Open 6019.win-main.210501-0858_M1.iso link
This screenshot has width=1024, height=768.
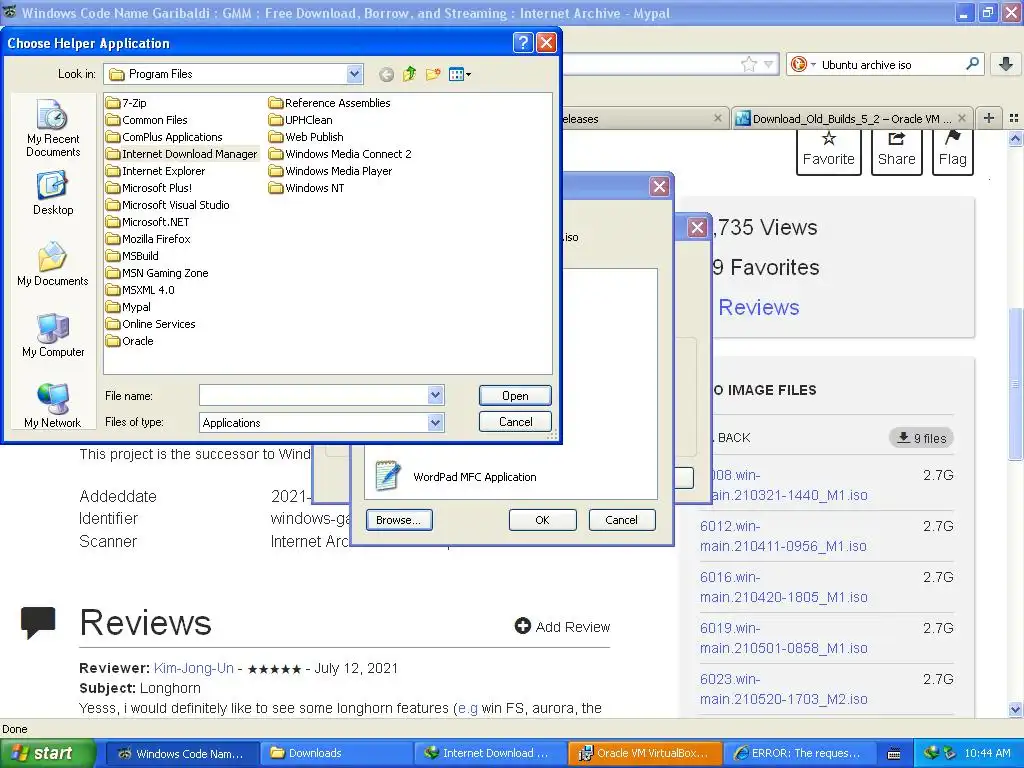coord(783,638)
